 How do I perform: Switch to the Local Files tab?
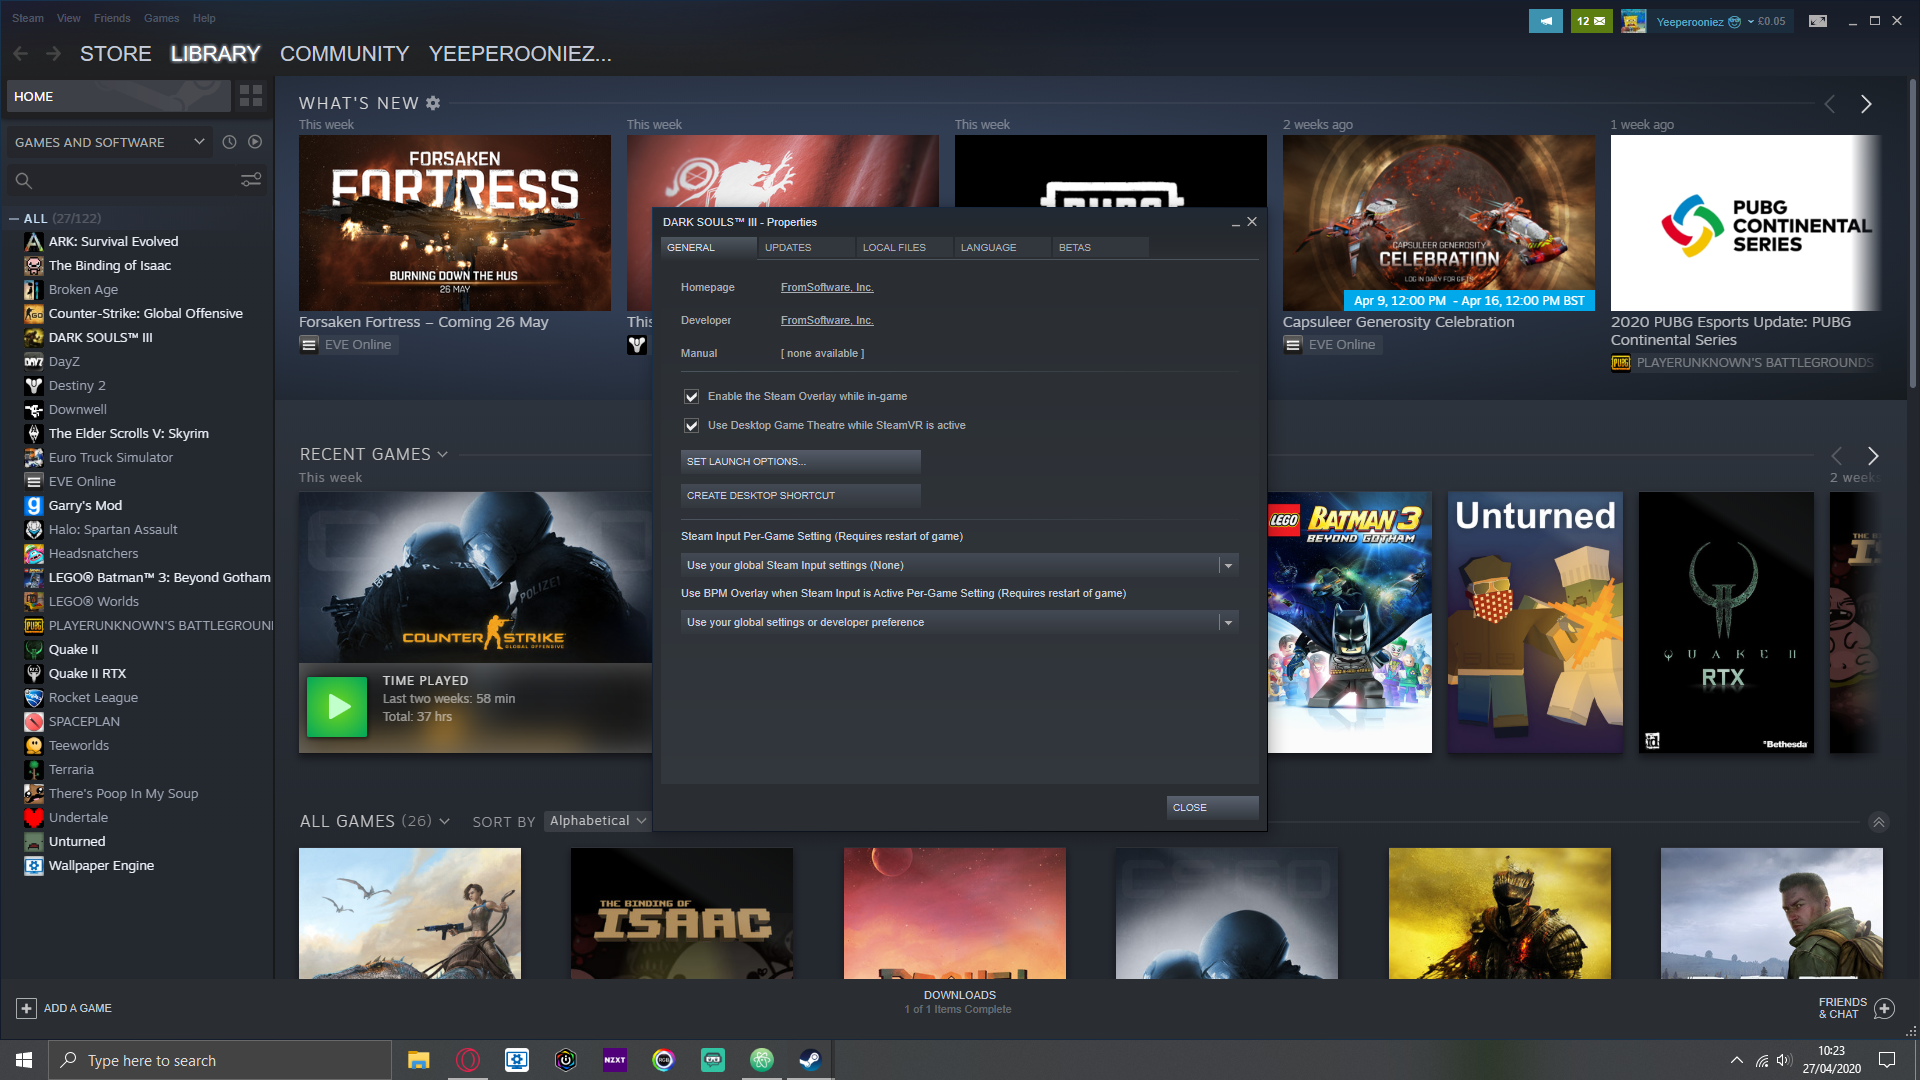point(894,247)
